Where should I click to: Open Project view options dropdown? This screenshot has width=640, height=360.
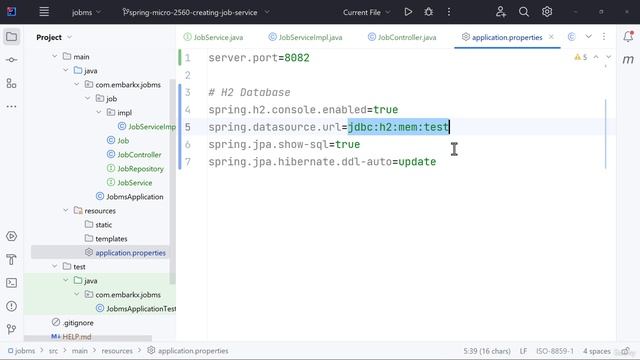(x=69, y=37)
